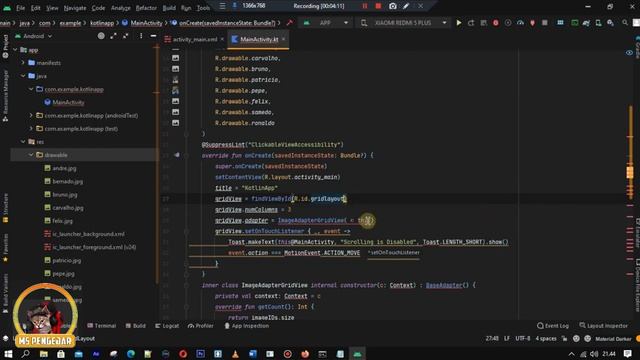
Task: Open the Navigate menu
Action: (75, 7)
